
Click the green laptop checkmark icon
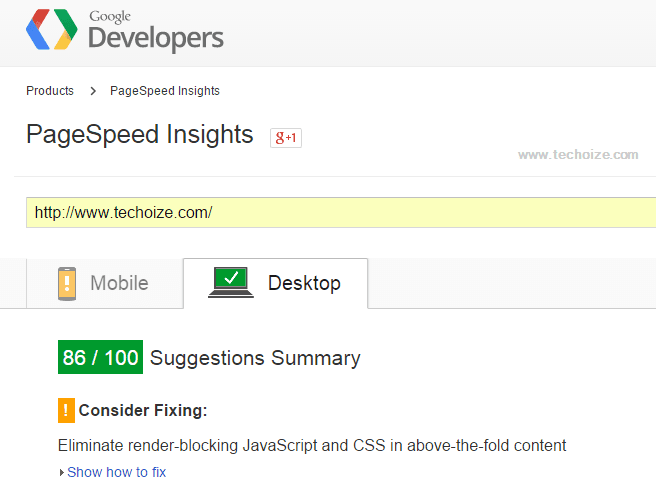(231, 282)
